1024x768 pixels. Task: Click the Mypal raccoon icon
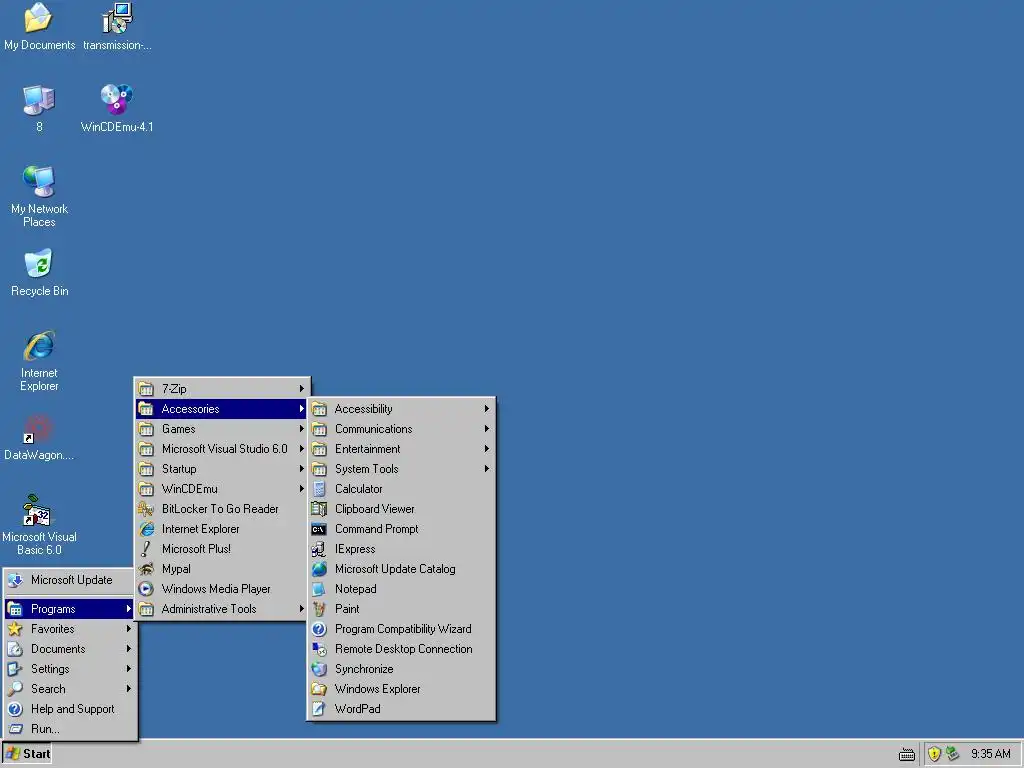(146, 569)
